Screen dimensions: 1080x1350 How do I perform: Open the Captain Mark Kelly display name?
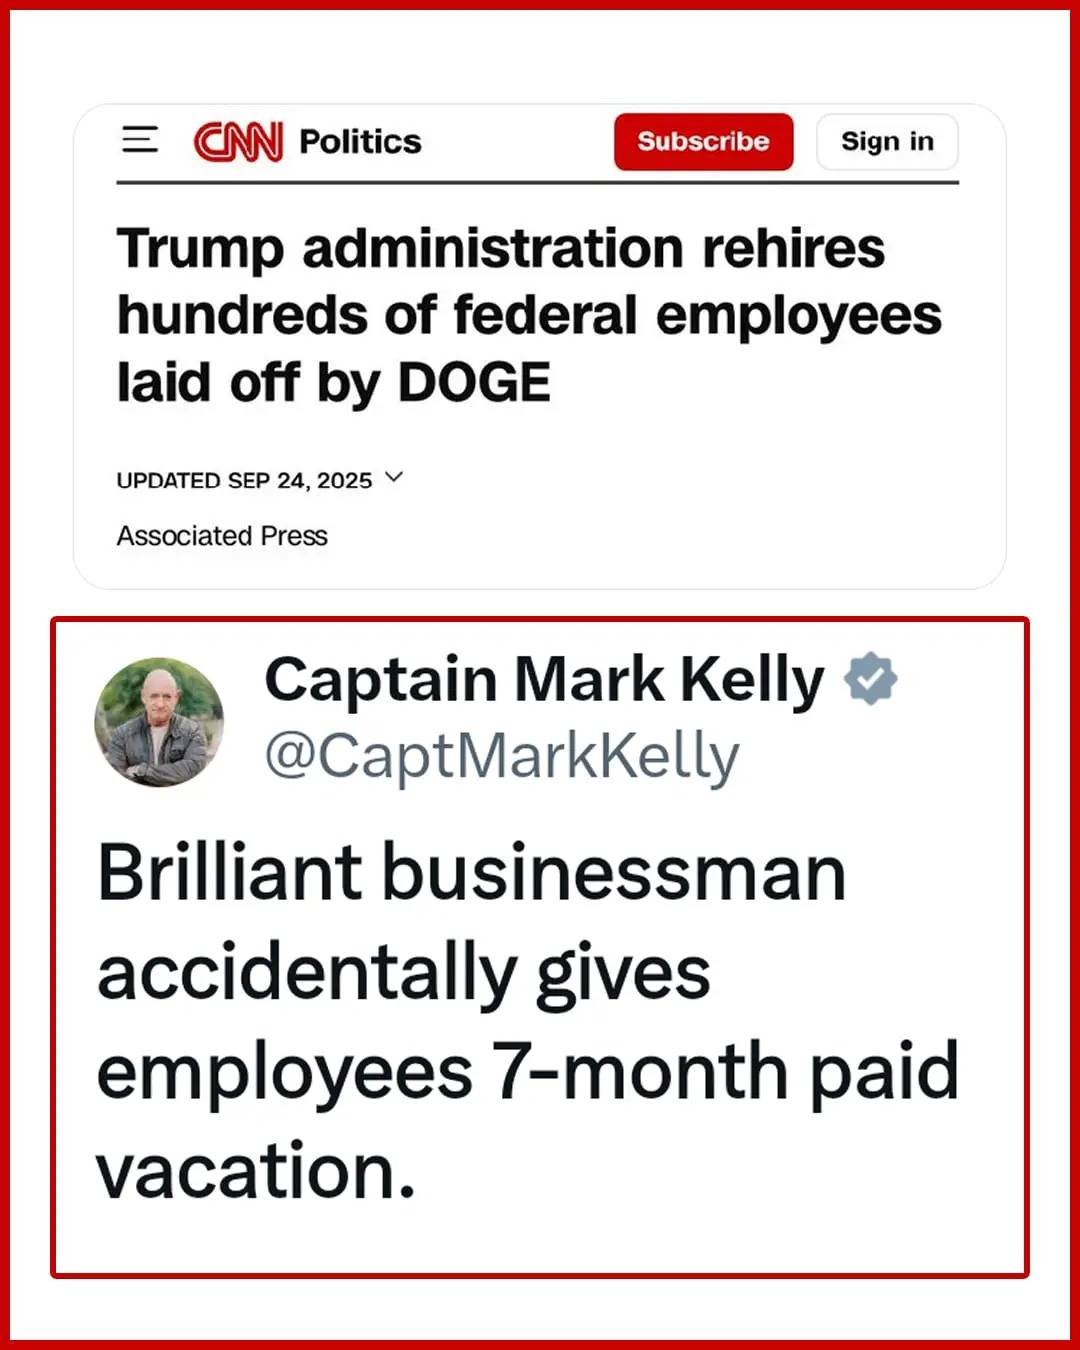pos(544,680)
